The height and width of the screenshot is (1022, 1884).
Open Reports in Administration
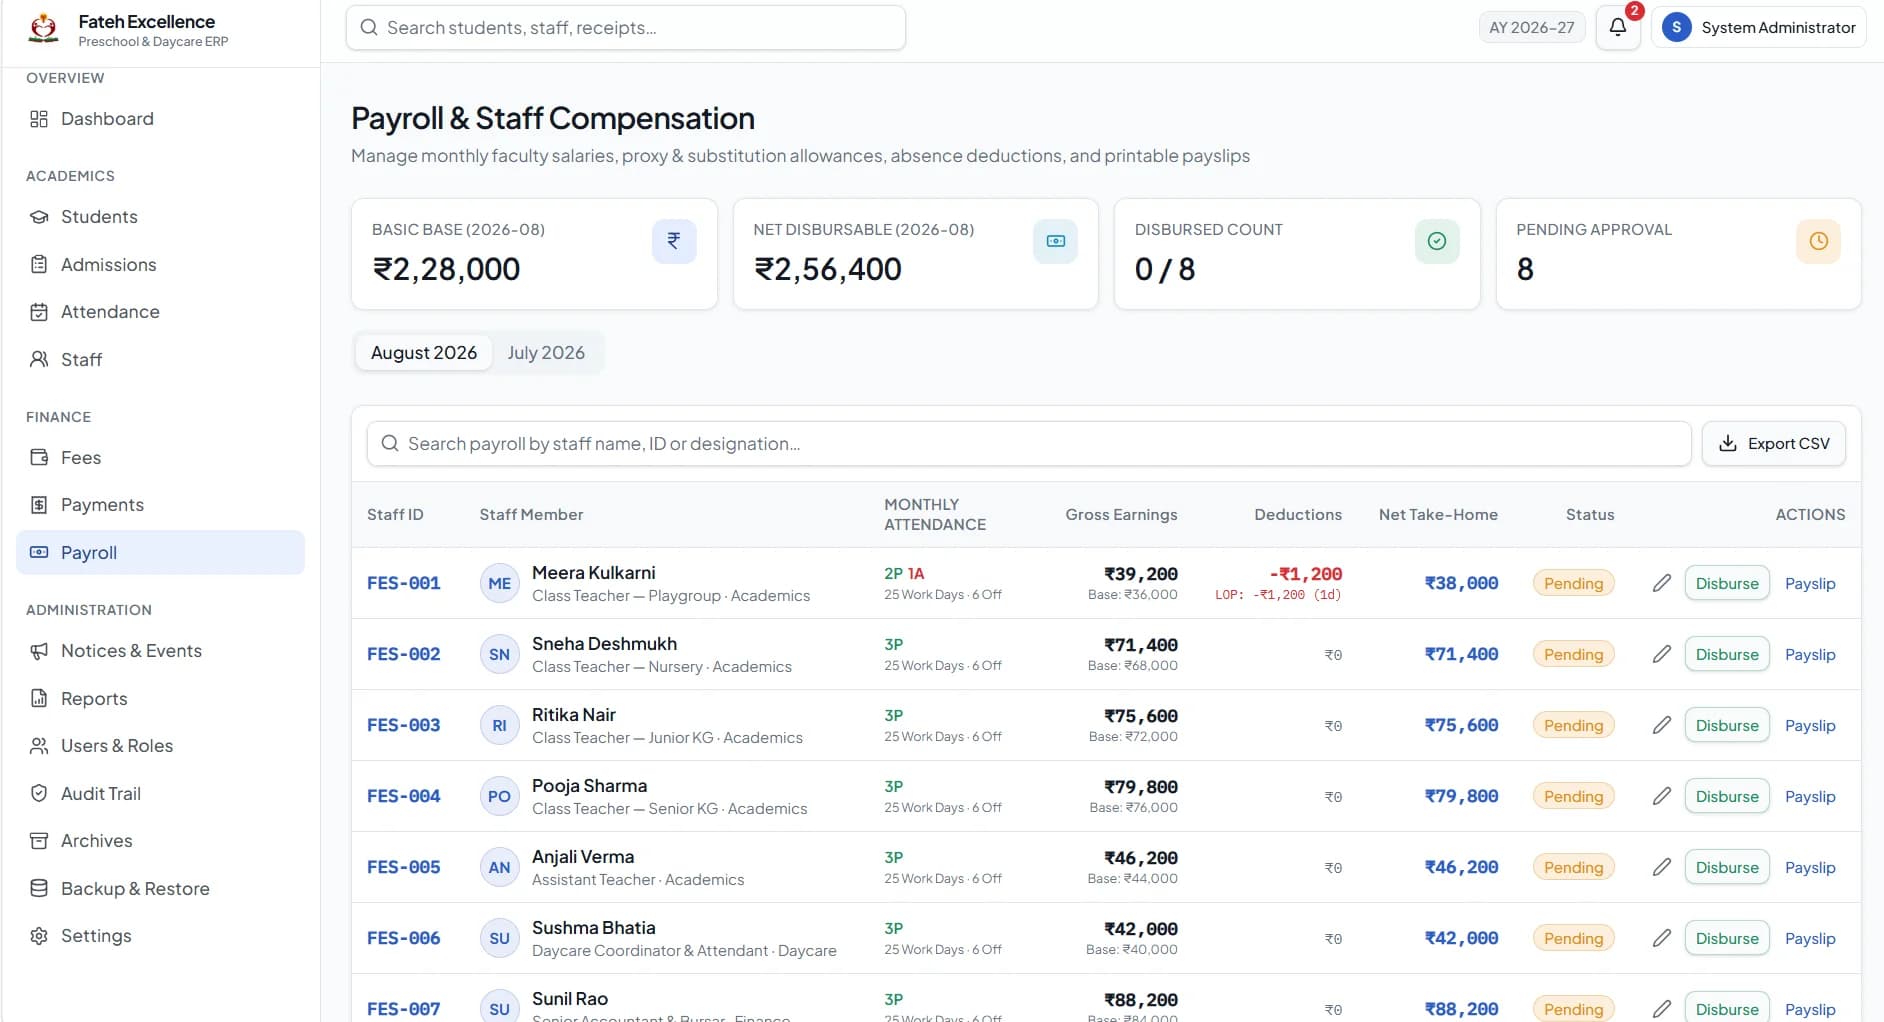[x=160, y=699]
